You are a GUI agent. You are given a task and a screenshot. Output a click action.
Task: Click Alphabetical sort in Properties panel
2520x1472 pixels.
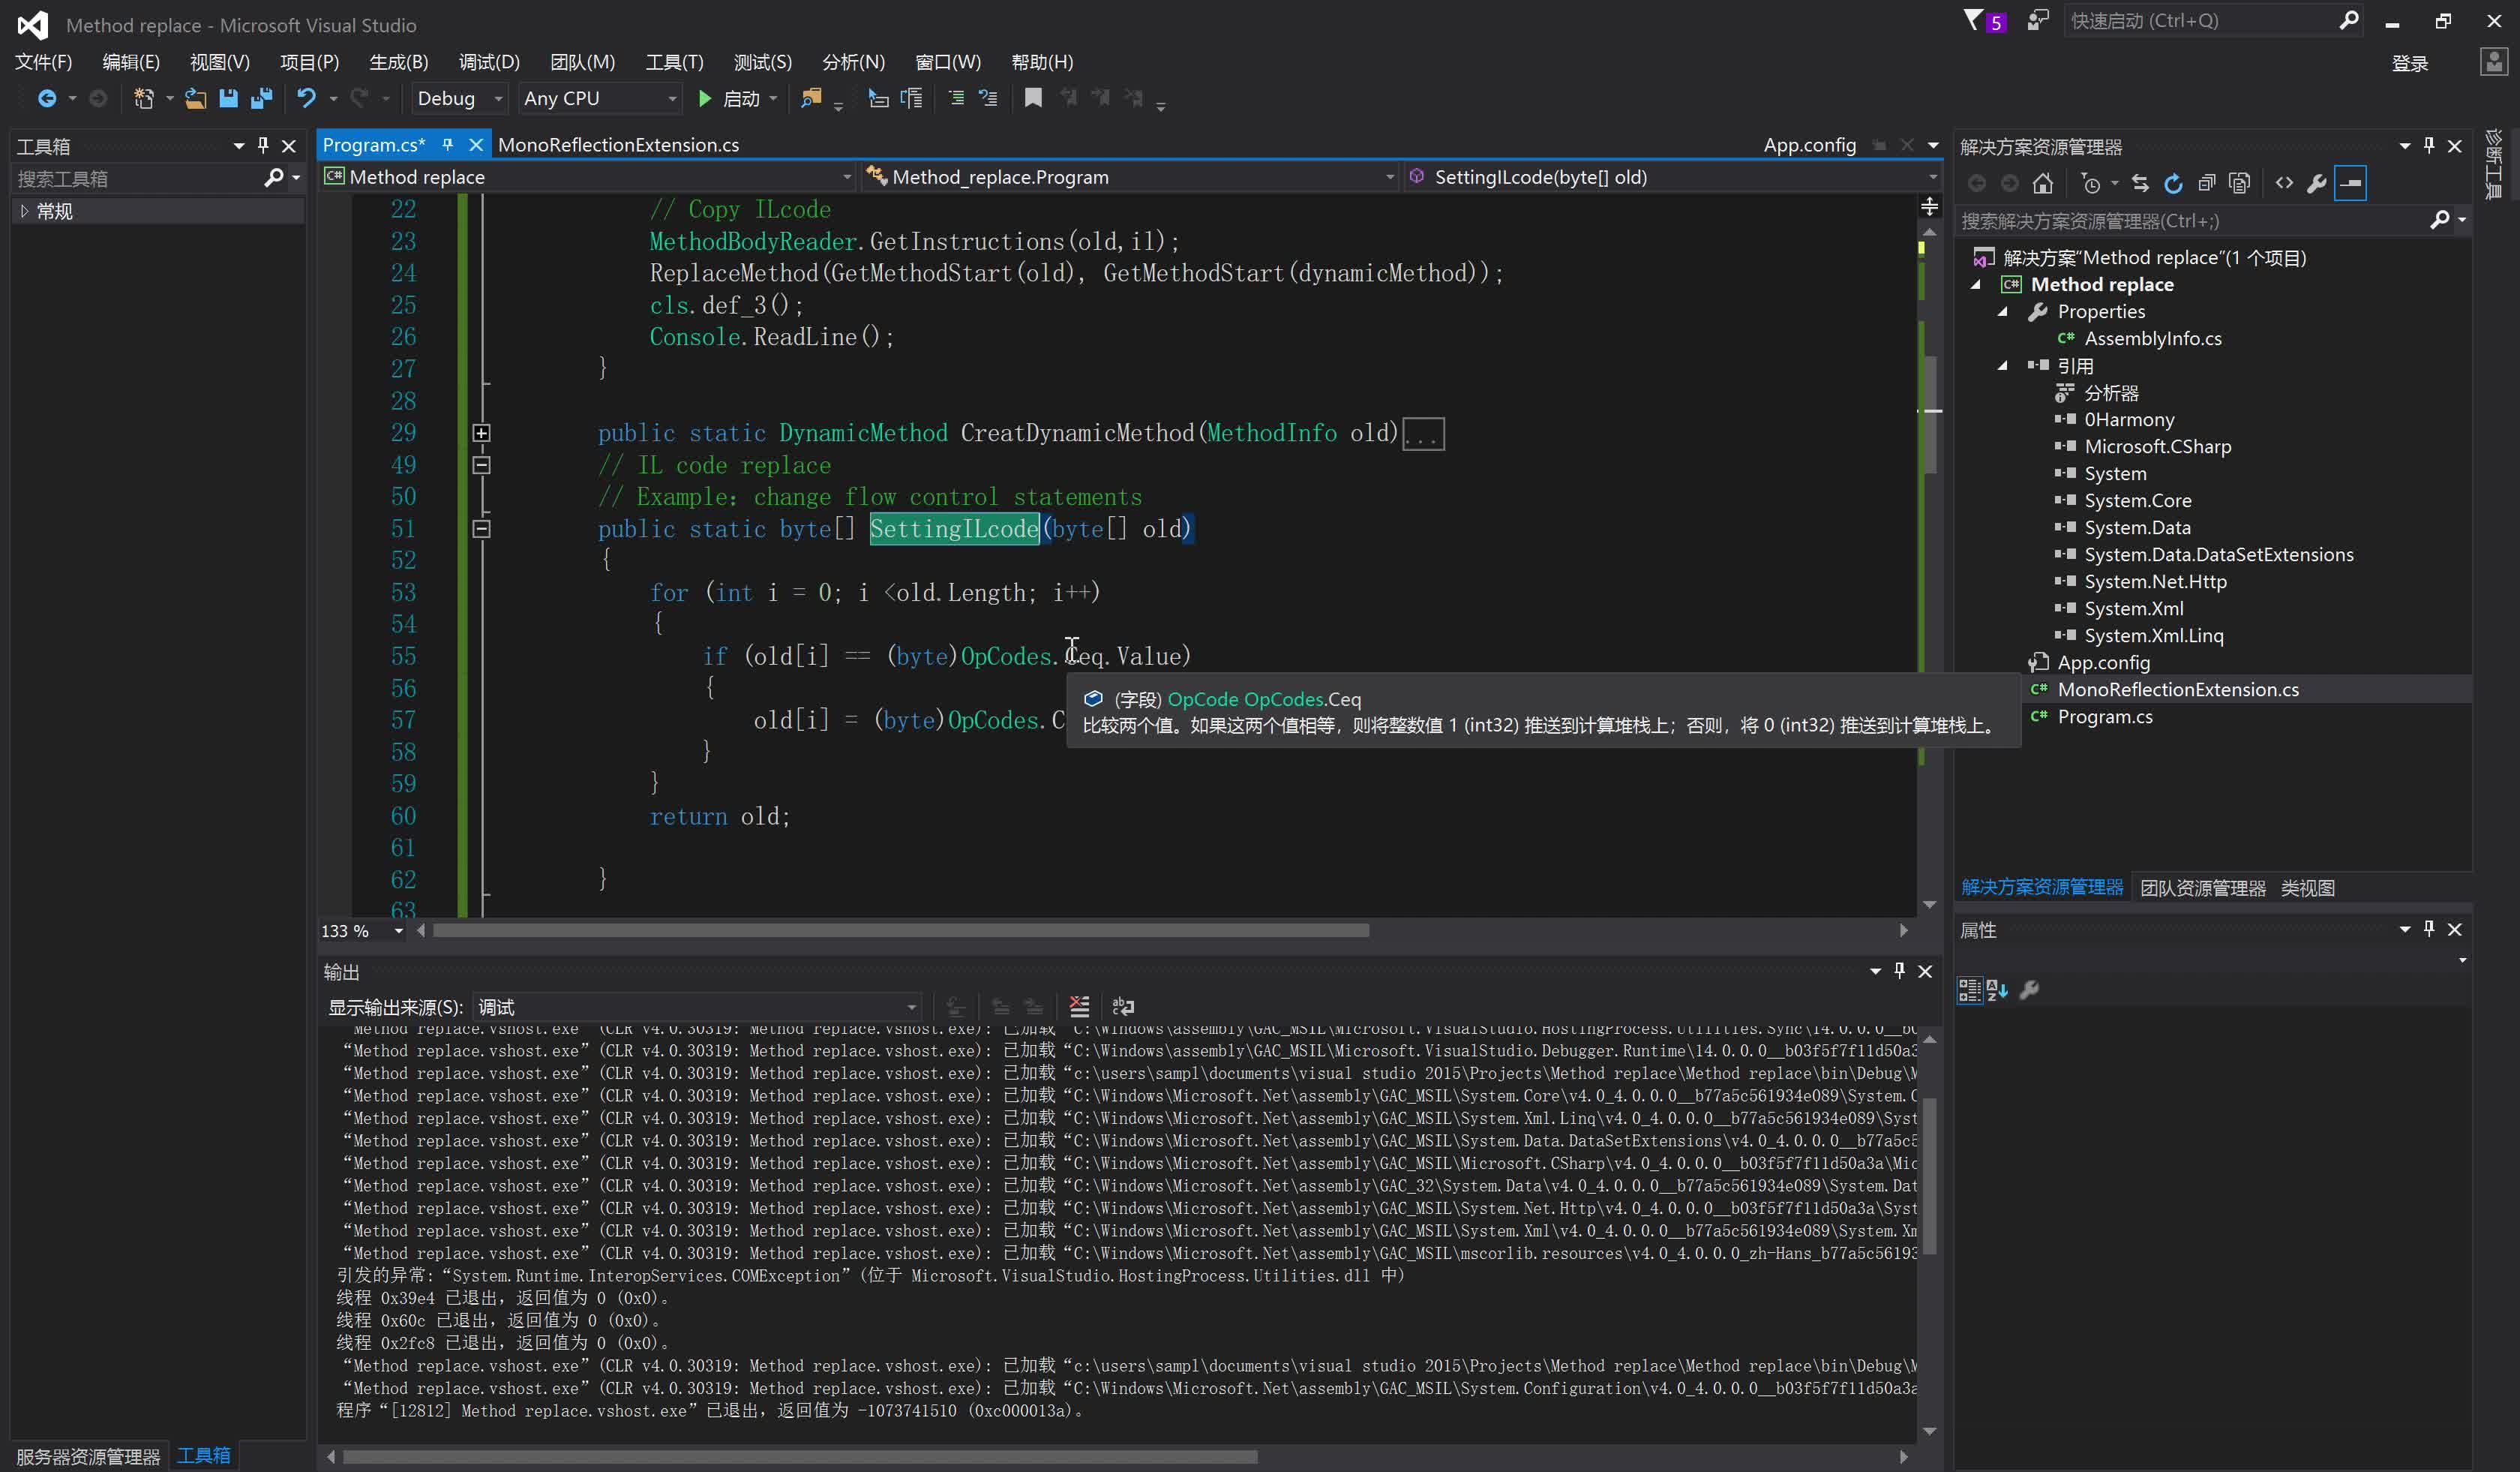(1997, 990)
